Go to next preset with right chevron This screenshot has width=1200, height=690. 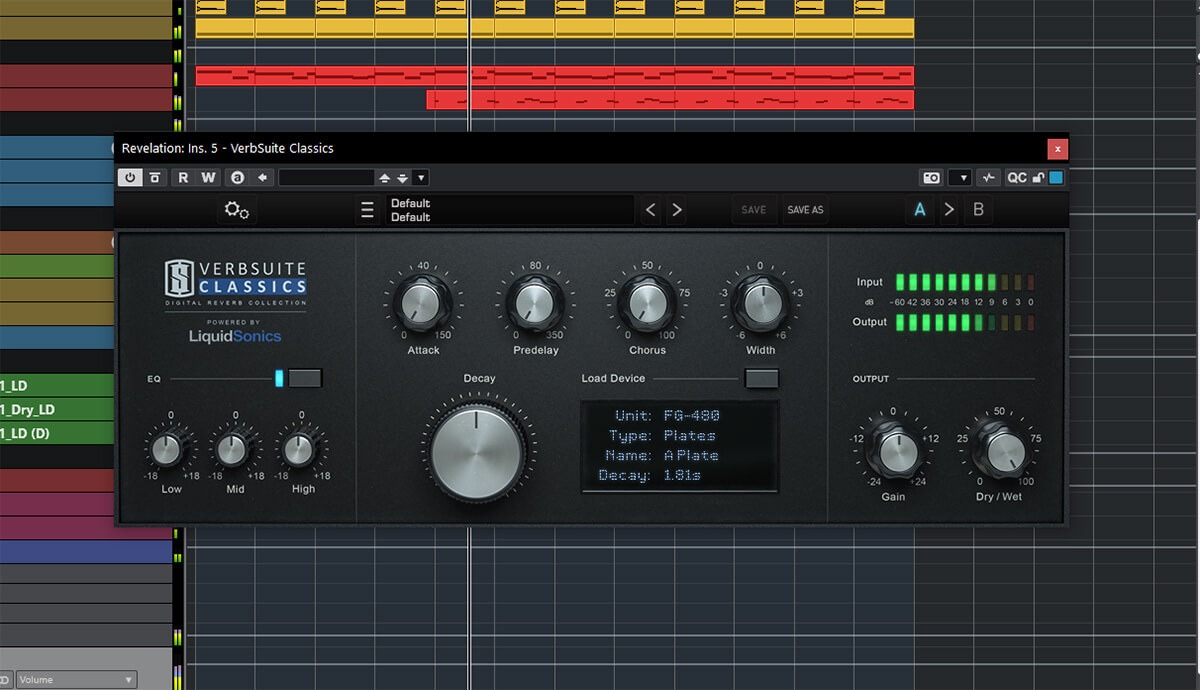pos(677,210)
